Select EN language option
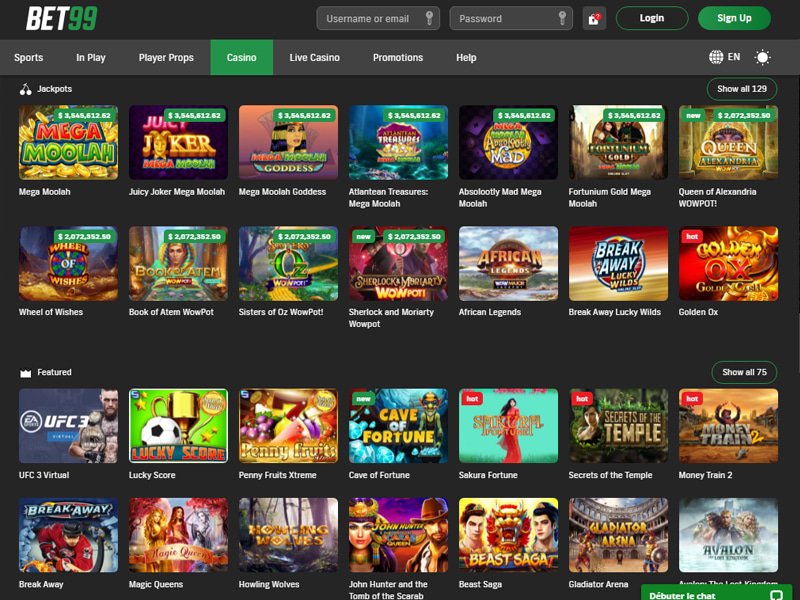Viewport: 800px width, 600px height. 734,57
